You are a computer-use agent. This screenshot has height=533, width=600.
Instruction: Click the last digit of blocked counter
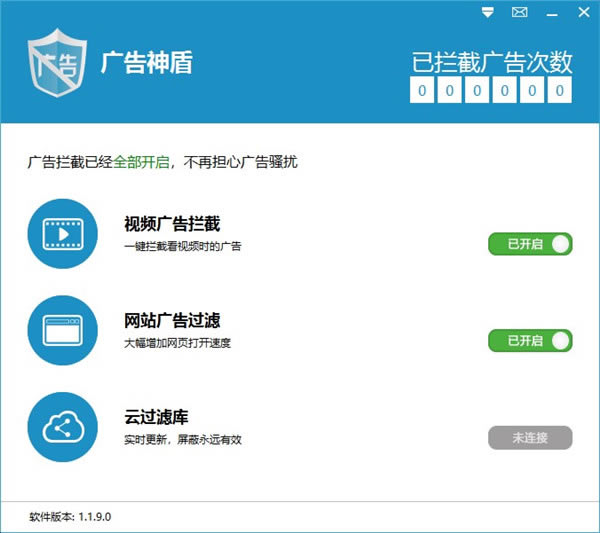tap(559, 90)
